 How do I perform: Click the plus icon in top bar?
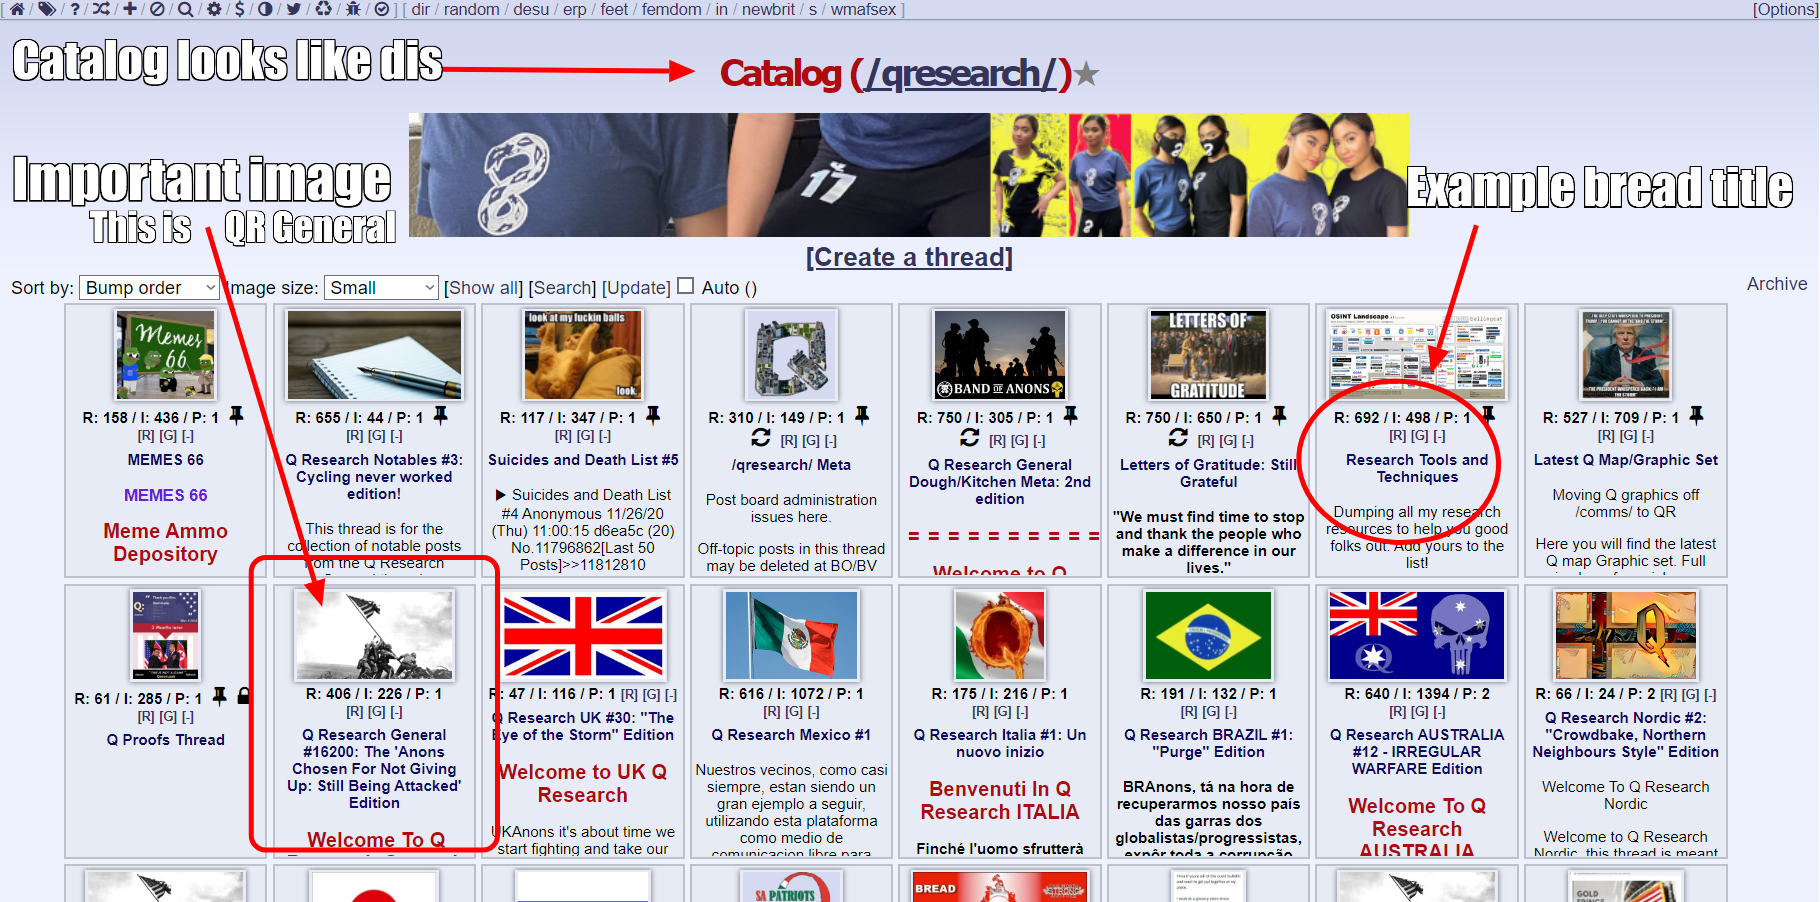(x=130, y=9)
